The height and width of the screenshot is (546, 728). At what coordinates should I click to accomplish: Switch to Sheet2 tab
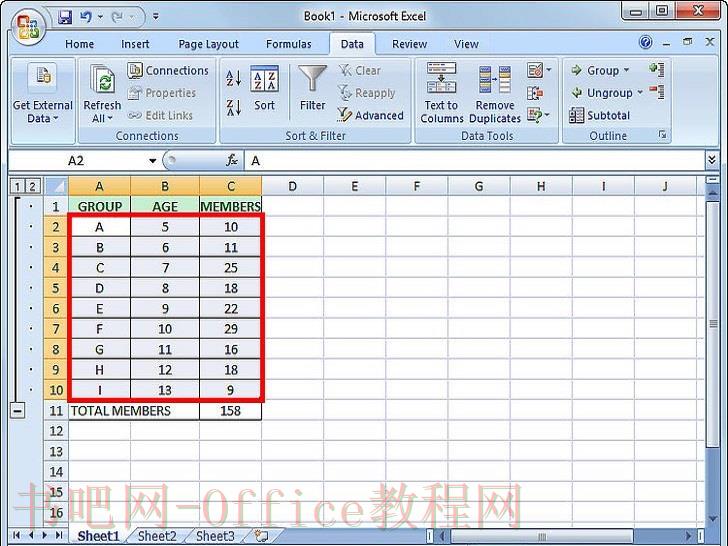click(157, 536)
